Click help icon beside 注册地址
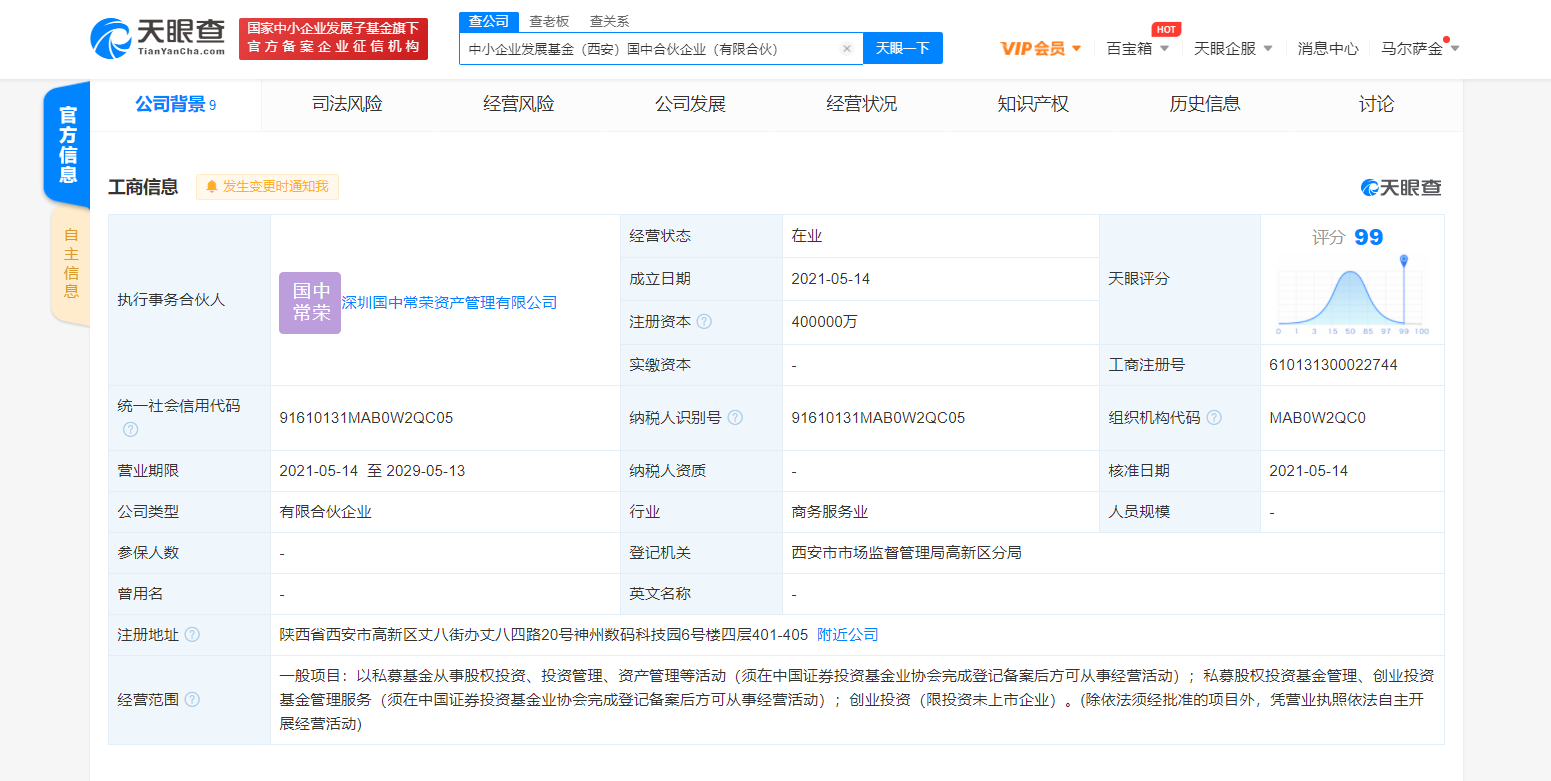1551x781 pixels. 192,635
